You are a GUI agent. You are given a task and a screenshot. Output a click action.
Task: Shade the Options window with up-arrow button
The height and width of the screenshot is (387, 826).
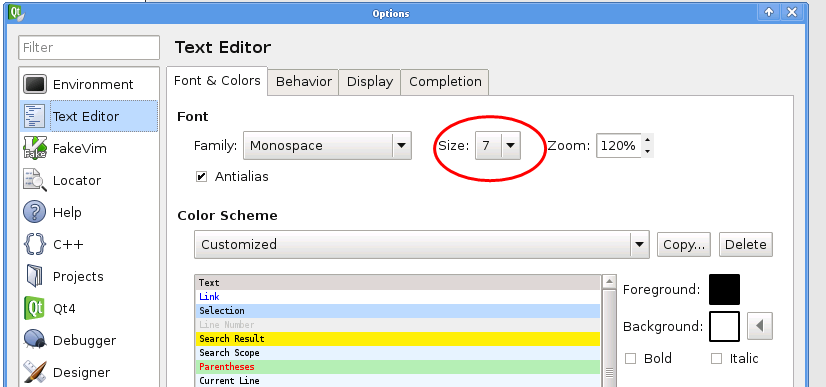769,13
